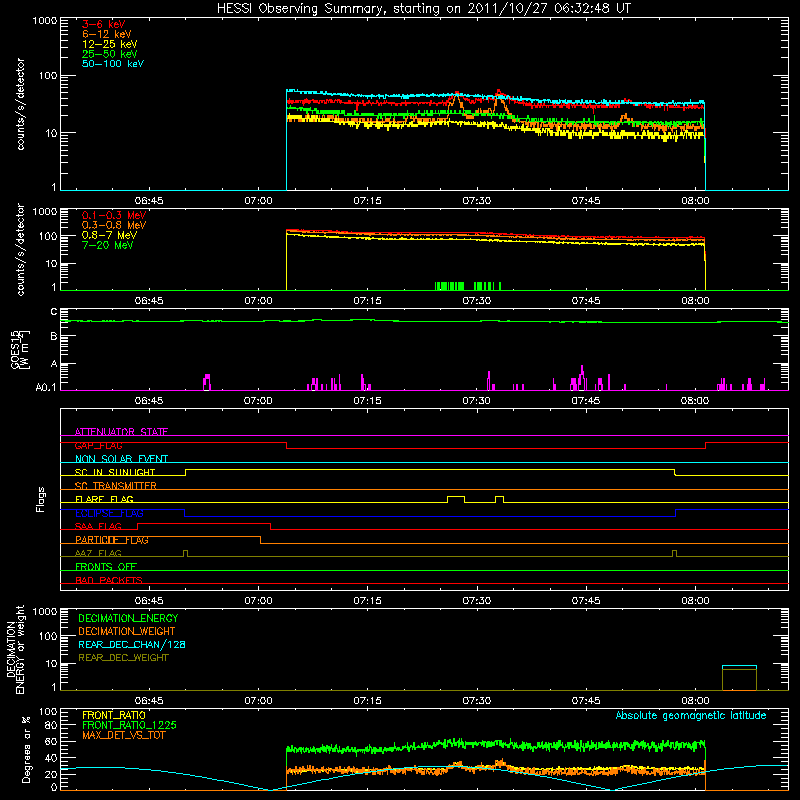Click the Degrees or % axis title
This screenshot has width=800, height=800.
[26, 749]
